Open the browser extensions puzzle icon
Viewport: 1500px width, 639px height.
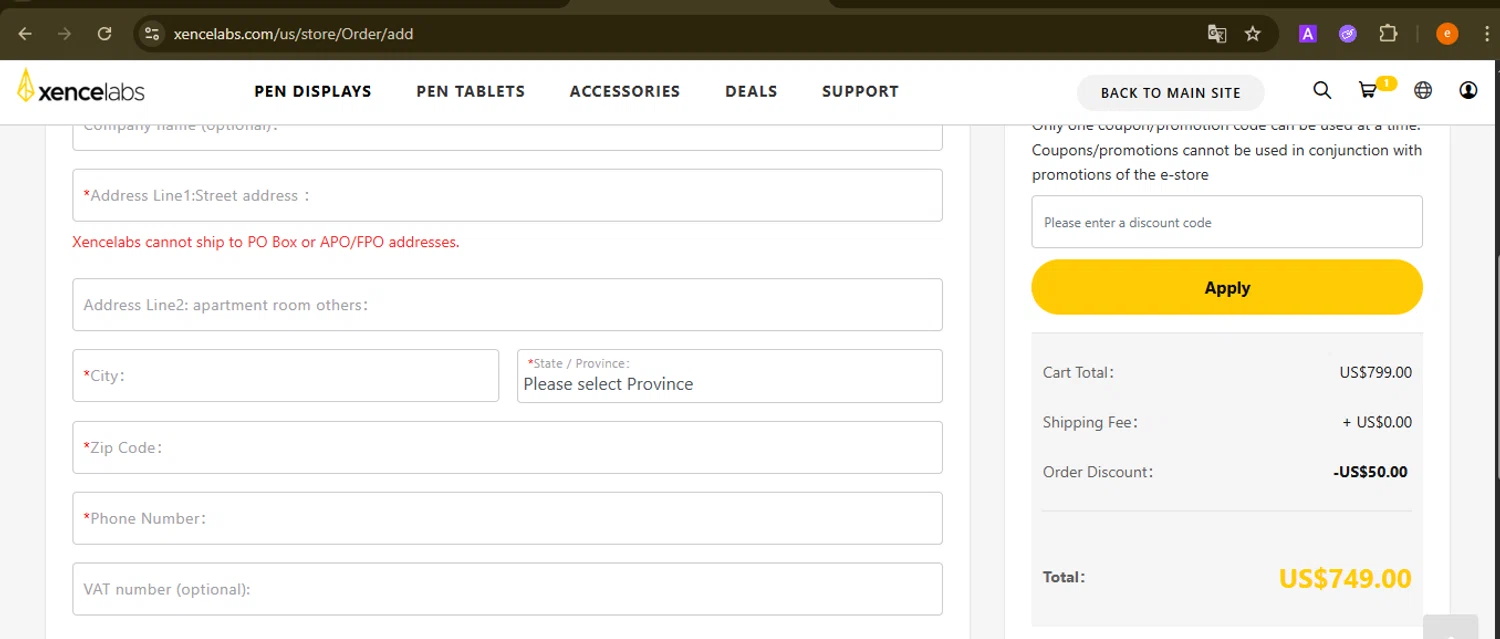click(x=1388, y=34)
